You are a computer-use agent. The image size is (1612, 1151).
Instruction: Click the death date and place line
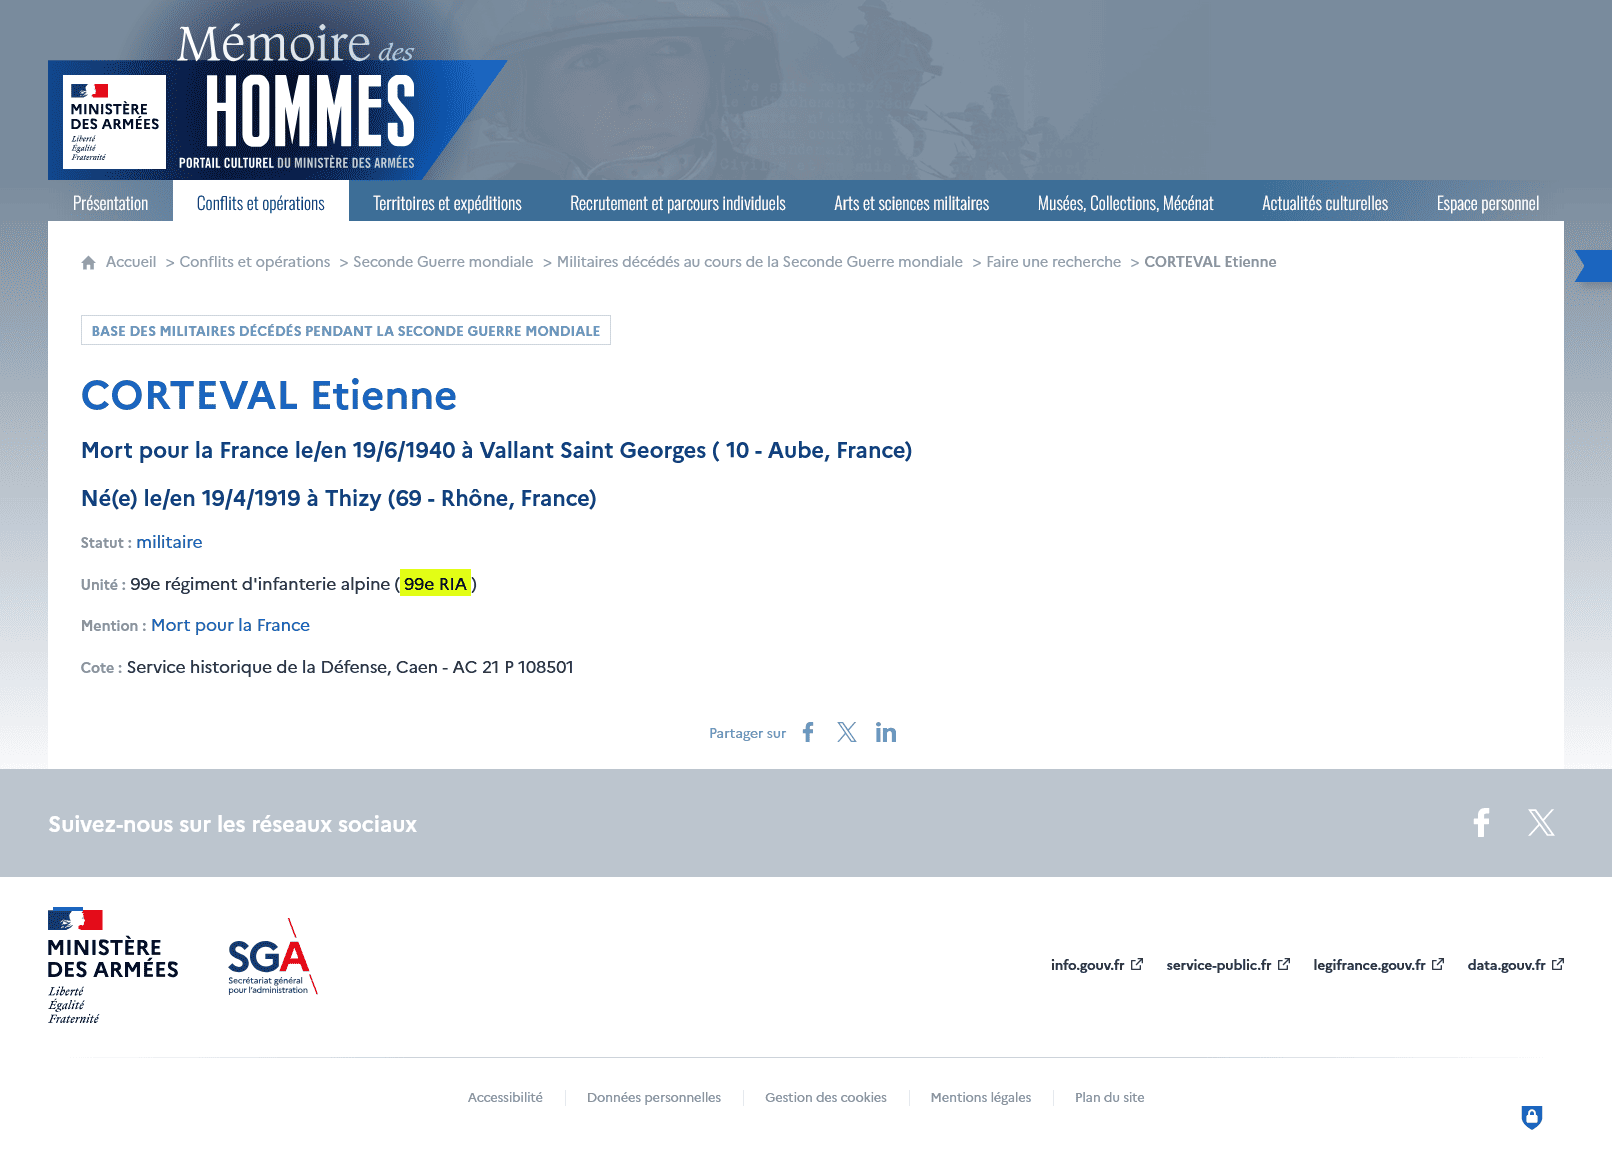496,450
